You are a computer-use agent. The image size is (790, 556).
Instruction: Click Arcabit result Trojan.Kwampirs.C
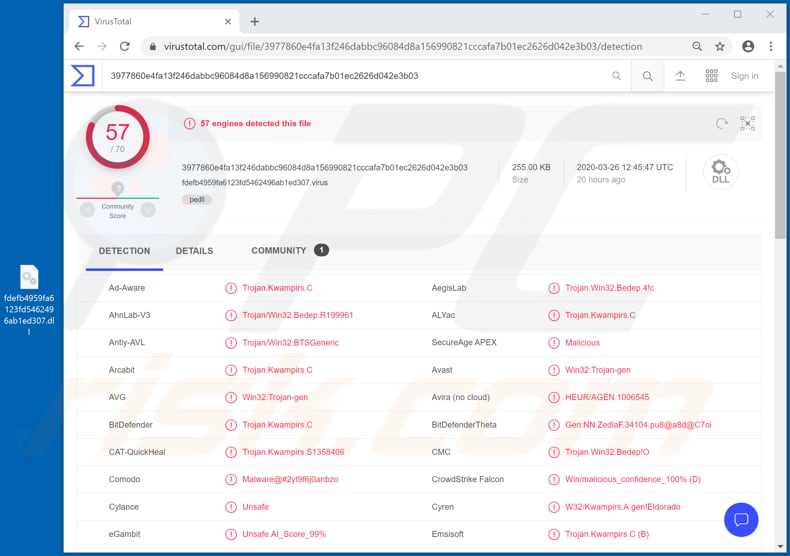click(277, 370)
